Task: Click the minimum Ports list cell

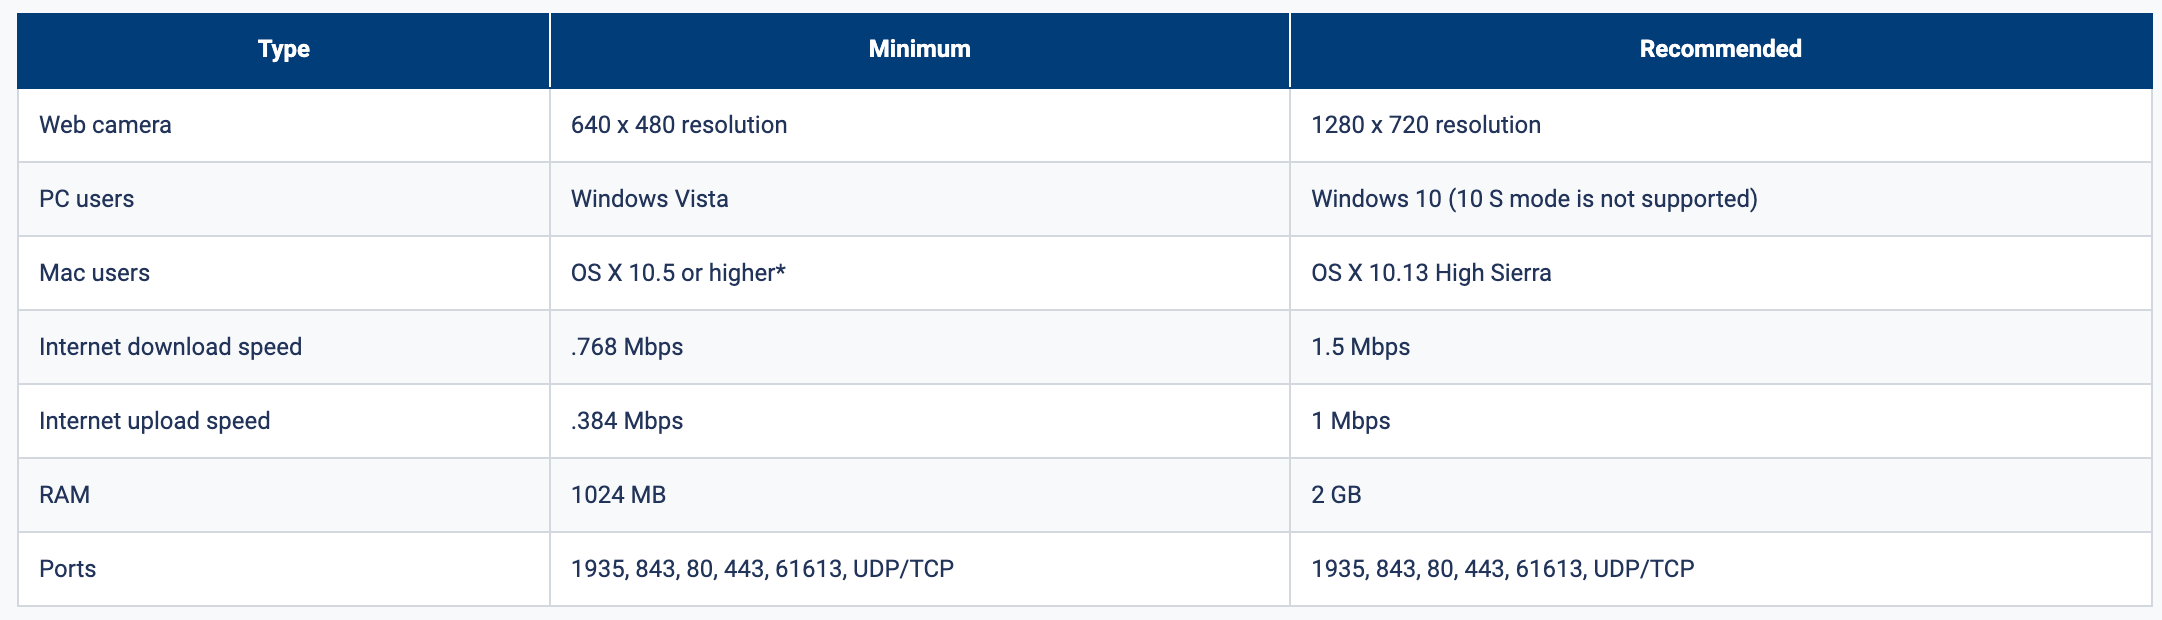Action: point(761,569)
